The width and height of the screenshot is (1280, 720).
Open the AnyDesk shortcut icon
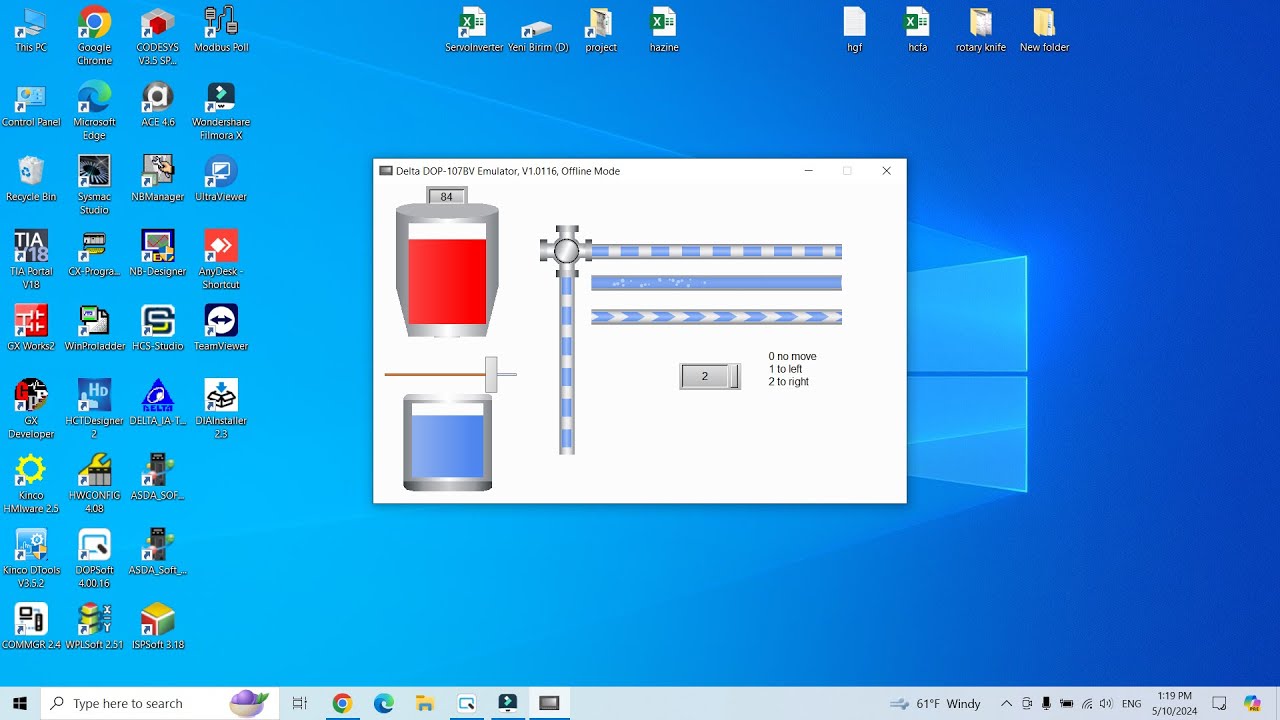221,259
